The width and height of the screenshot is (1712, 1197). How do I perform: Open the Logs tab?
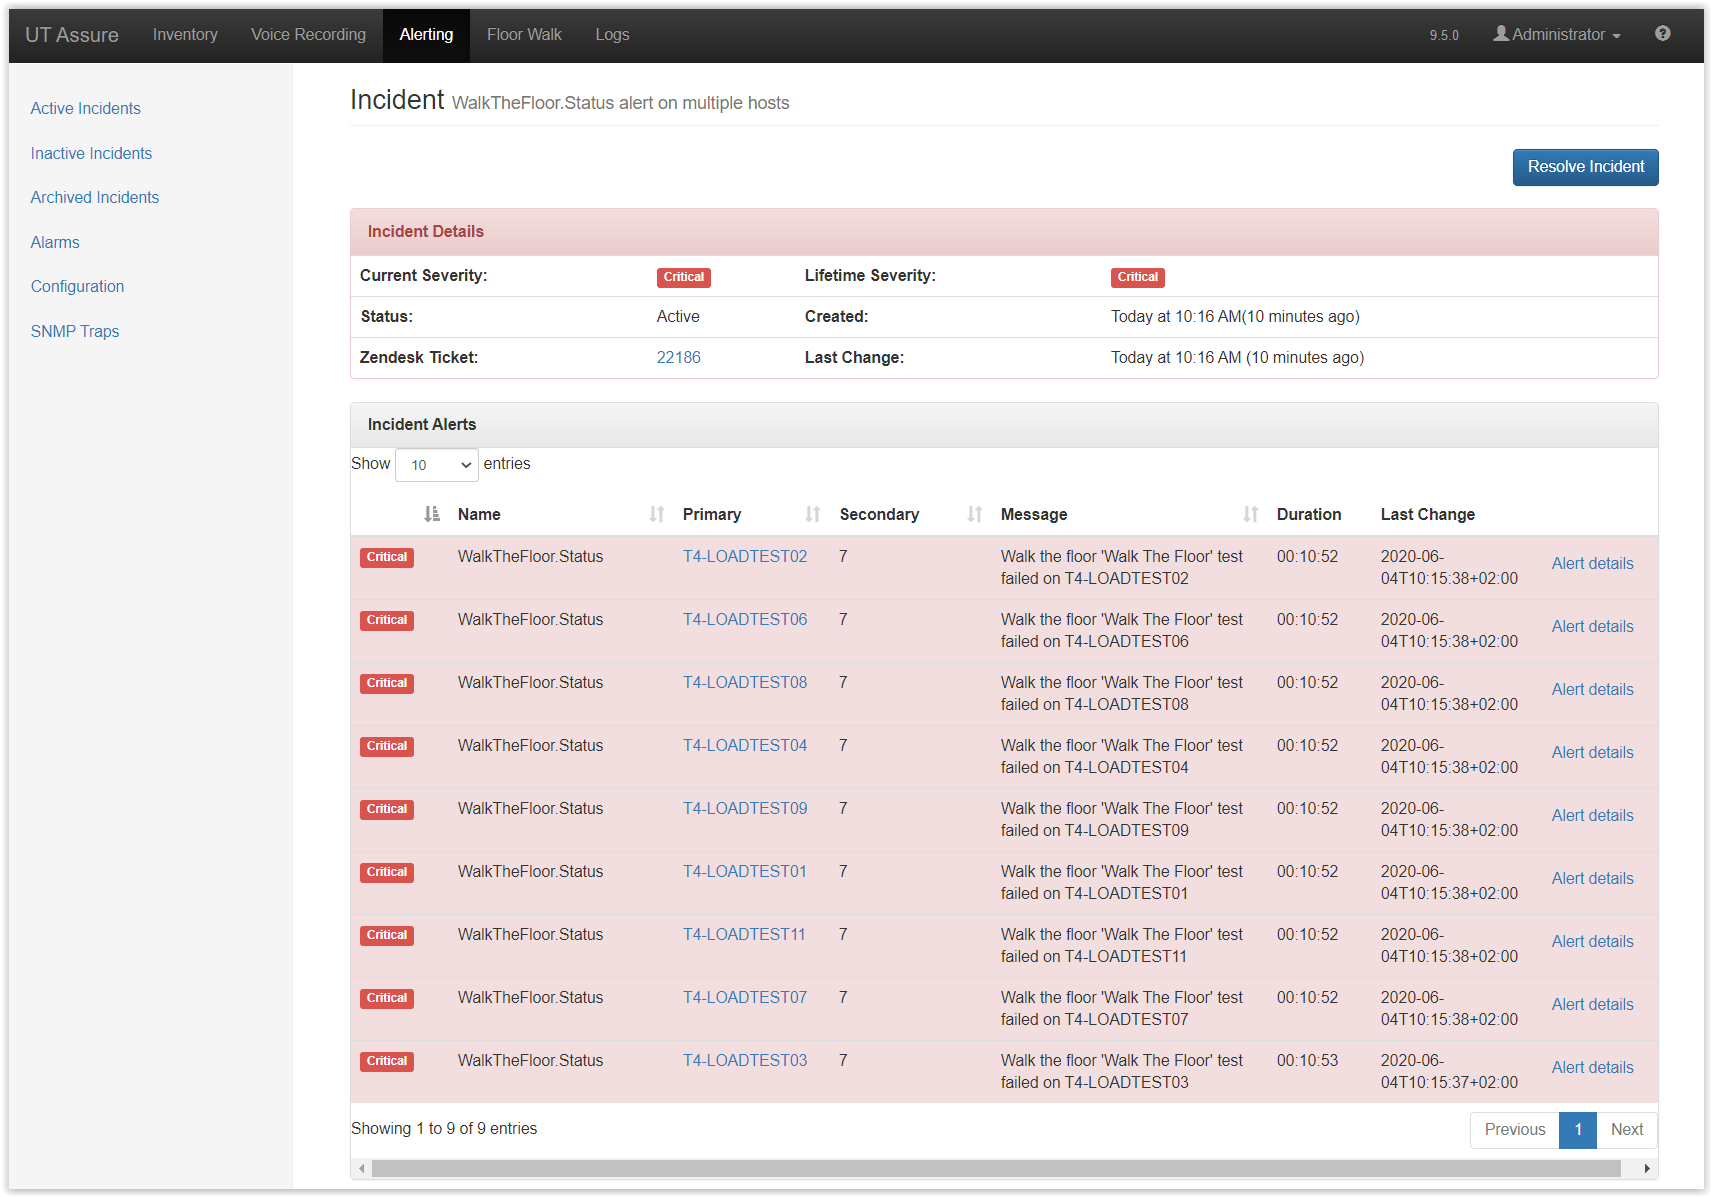[612, 34]
